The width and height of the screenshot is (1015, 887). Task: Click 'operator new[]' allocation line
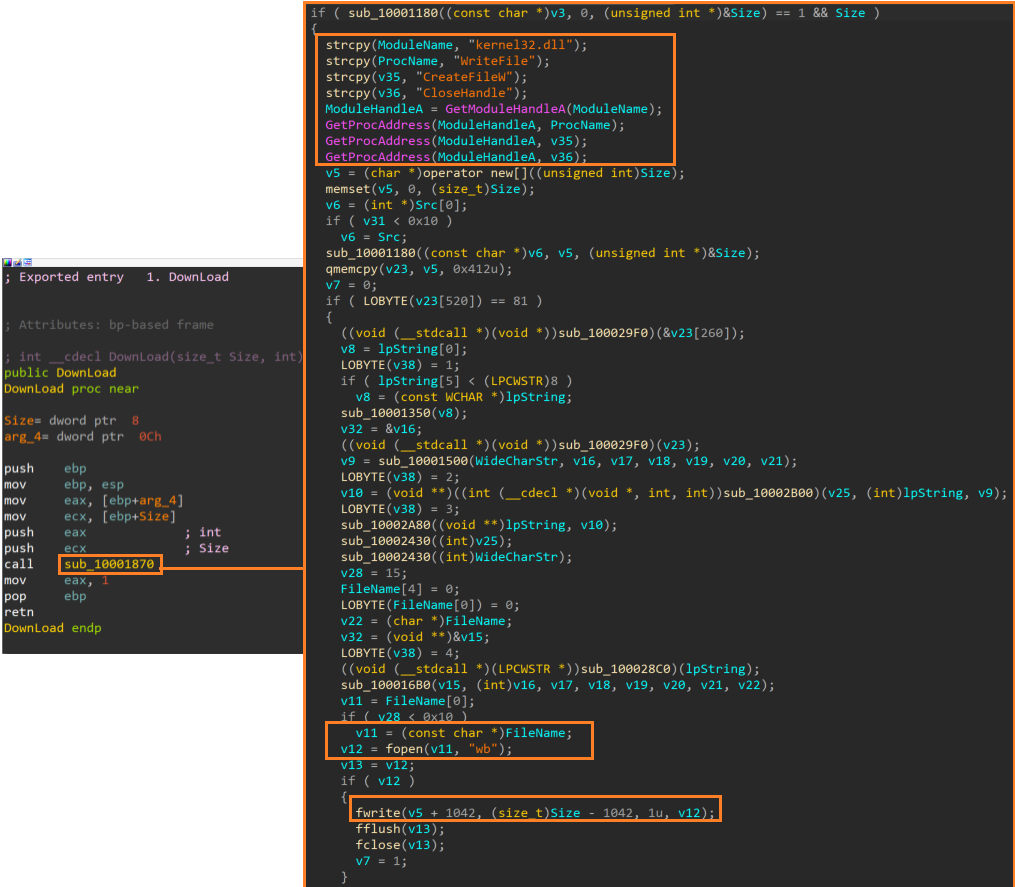click(505, 173)
